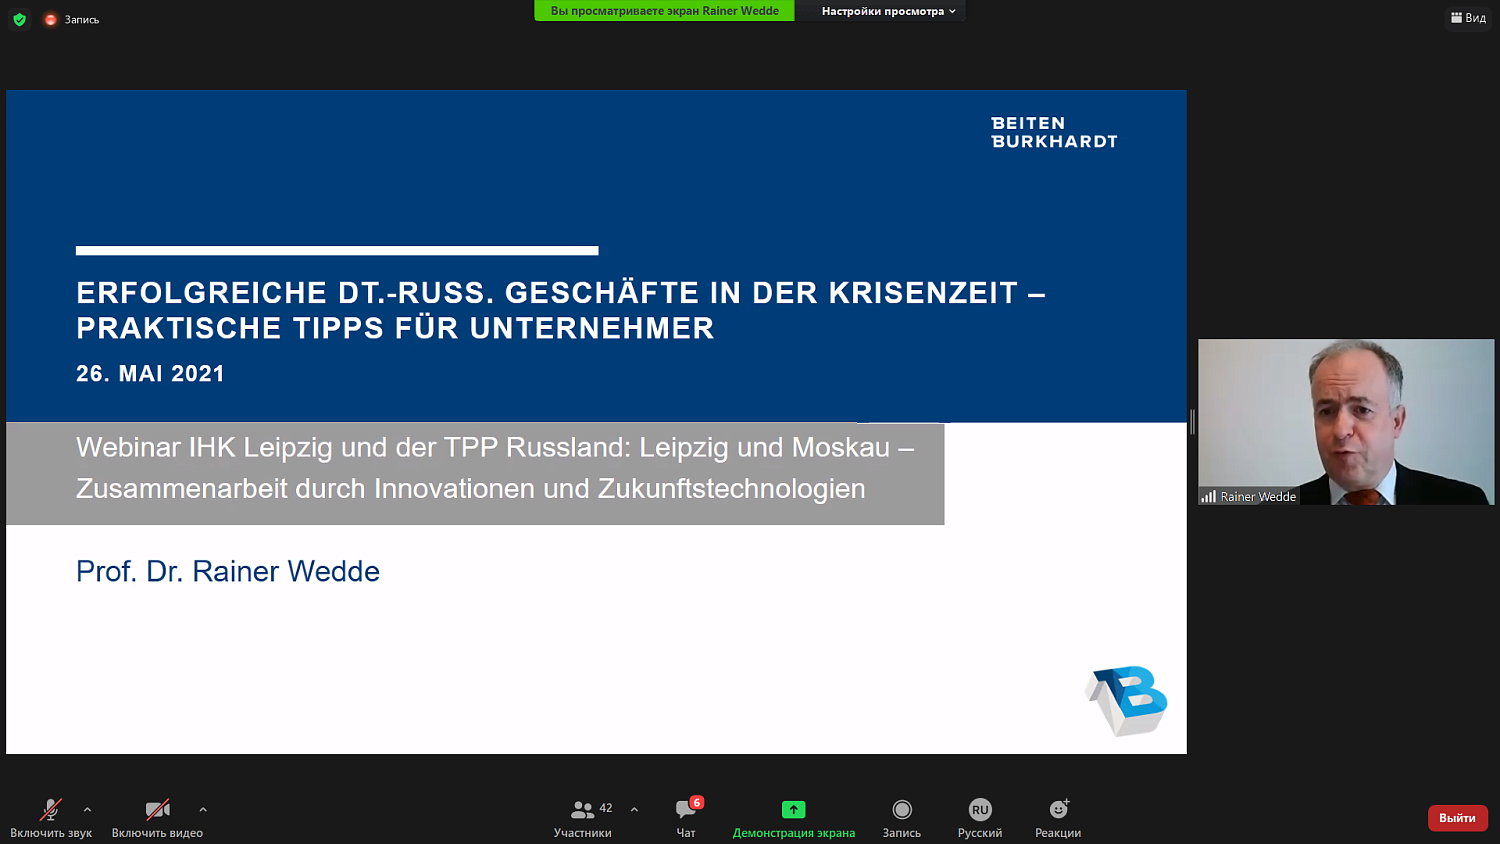Click the Запись record button in toolbar
The width and height of the screenshot is (1500, 844).
click(x=901, y=817)
